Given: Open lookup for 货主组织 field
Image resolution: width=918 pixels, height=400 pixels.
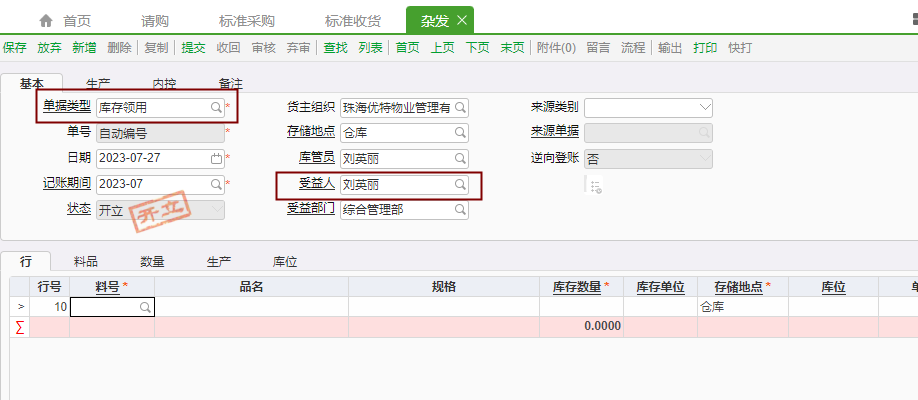Looking at the screenshot, I should pyautogui.click(x=460, y=107).
